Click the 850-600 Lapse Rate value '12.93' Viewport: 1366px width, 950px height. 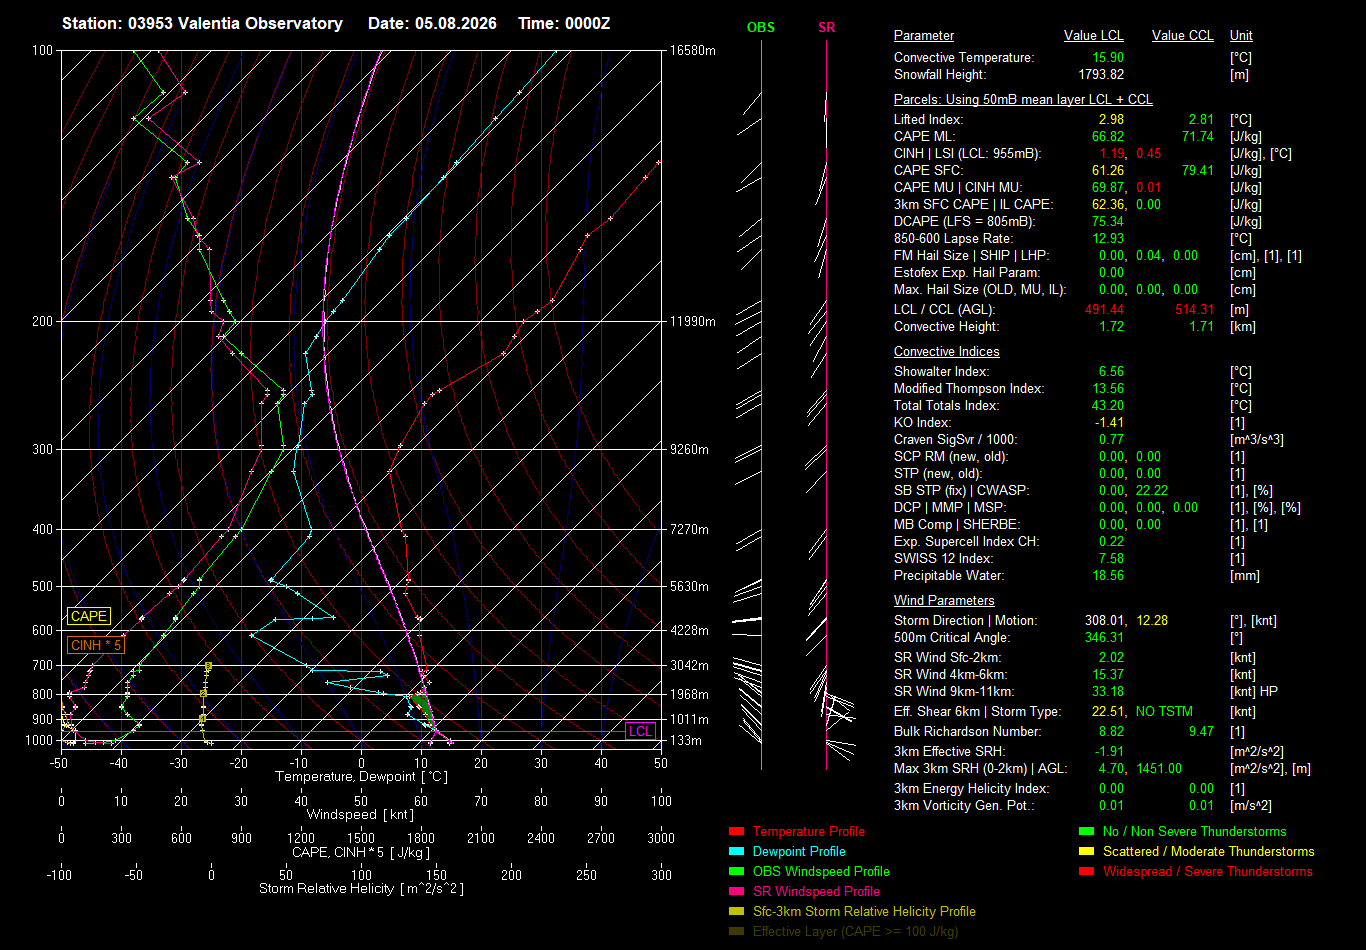[x=1108, y=239]
